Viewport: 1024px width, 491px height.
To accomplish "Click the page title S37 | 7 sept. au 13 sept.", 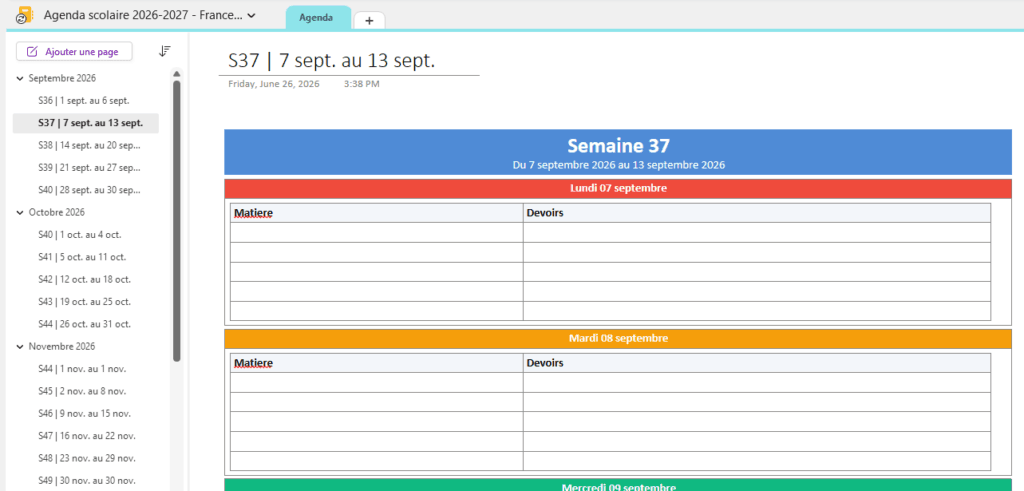I will coord(331,60).
